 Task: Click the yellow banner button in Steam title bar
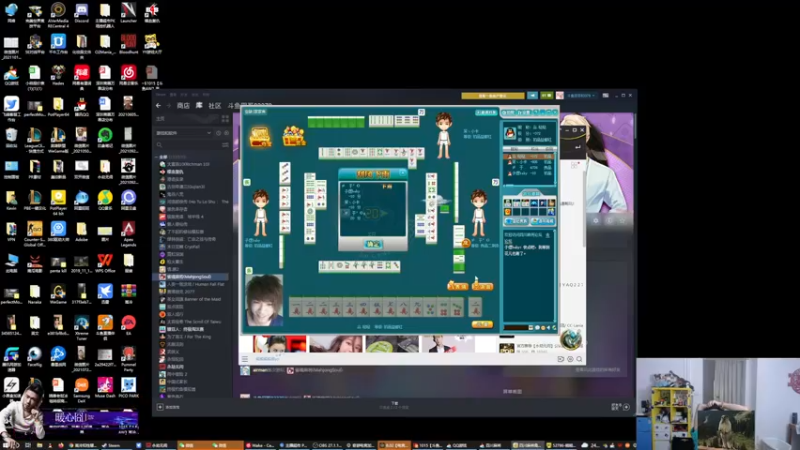pos(493,95)
